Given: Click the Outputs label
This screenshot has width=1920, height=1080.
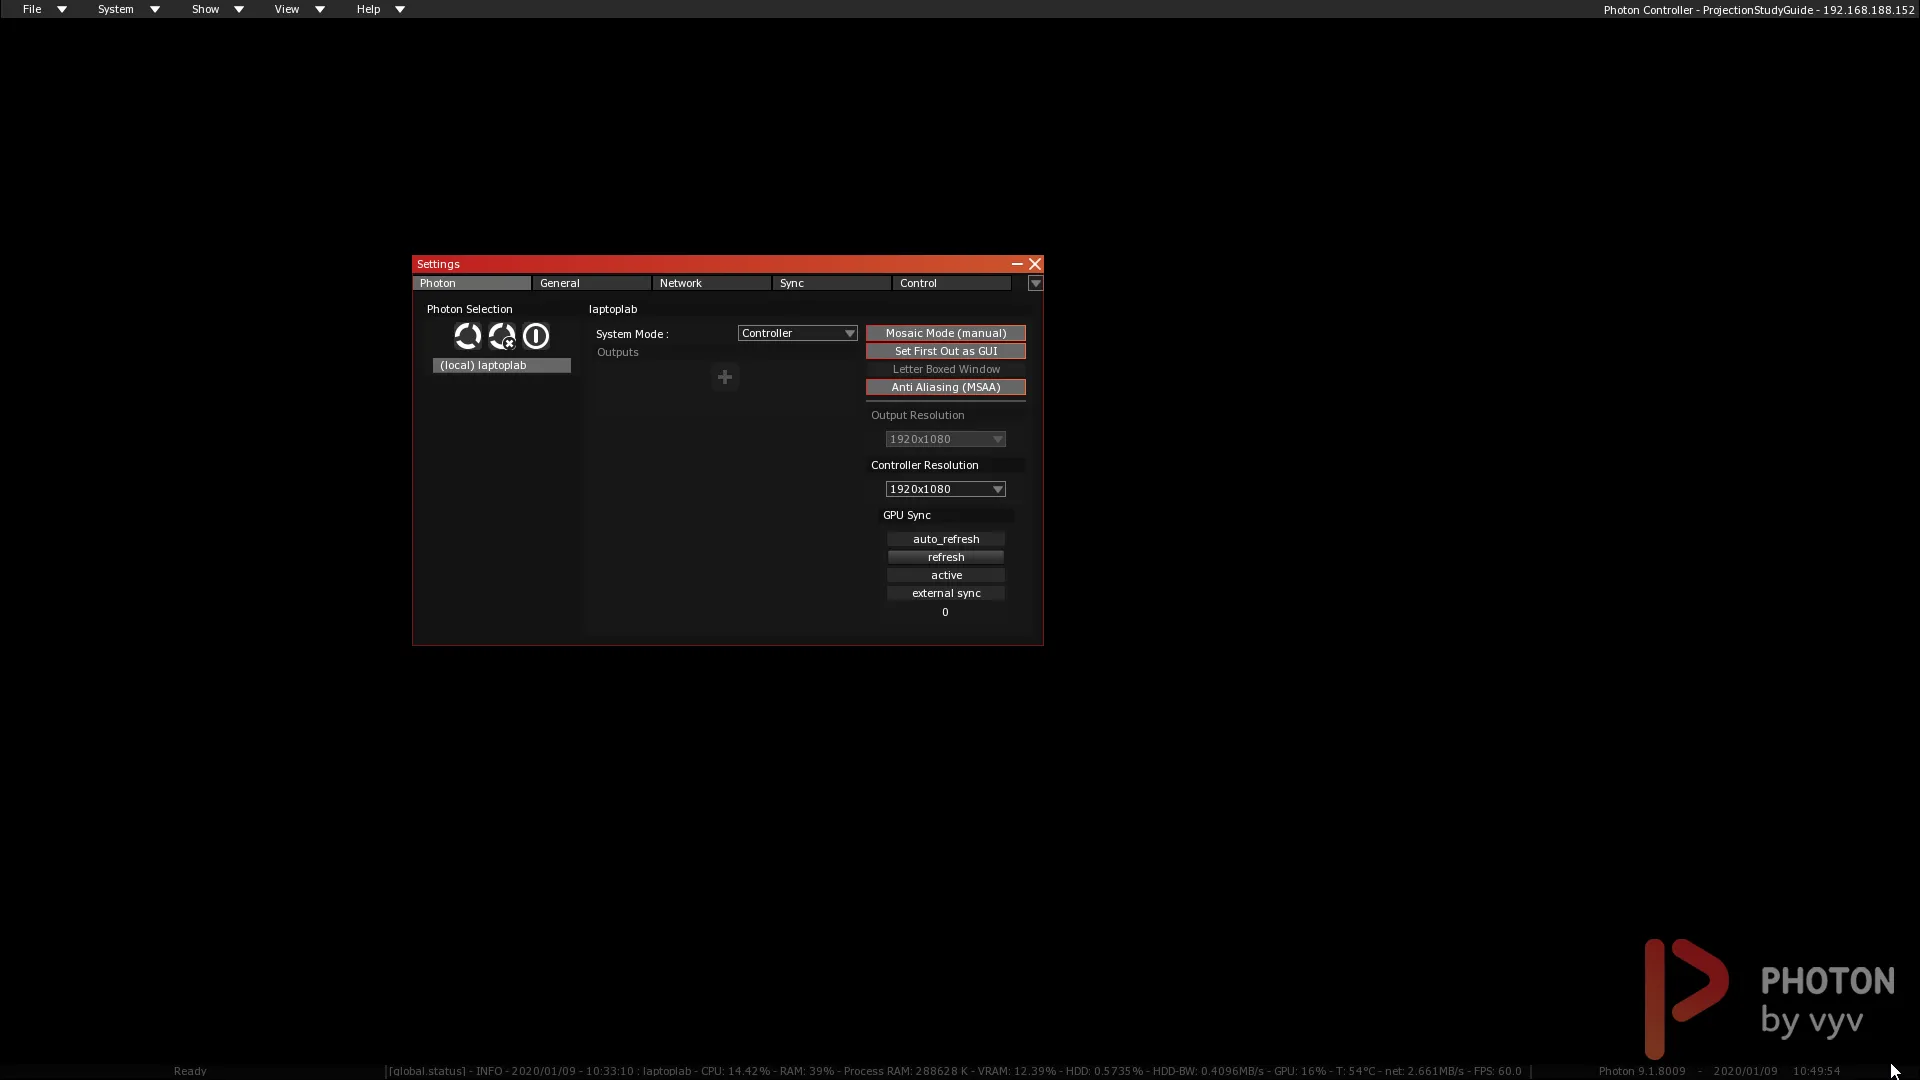Looking at the screenshot, I should [x=618, y=352].
